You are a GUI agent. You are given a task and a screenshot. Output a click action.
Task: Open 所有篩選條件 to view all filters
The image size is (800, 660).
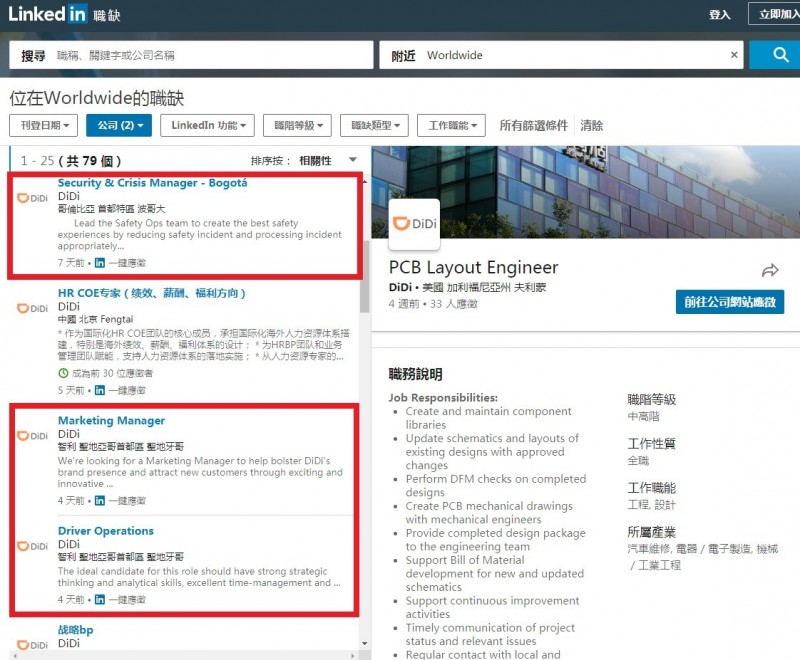536,127
